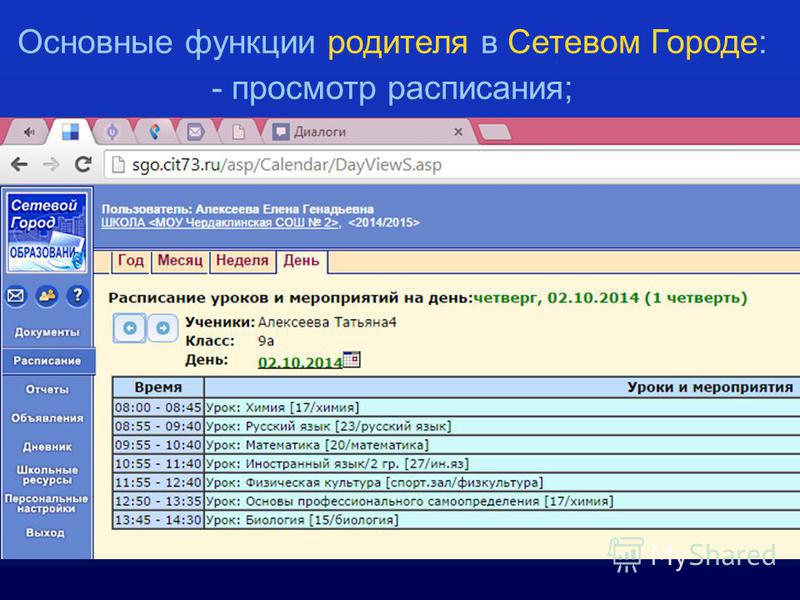Open the blank document browser tab
Screen dimensions: 800x600
click(238, 132)
